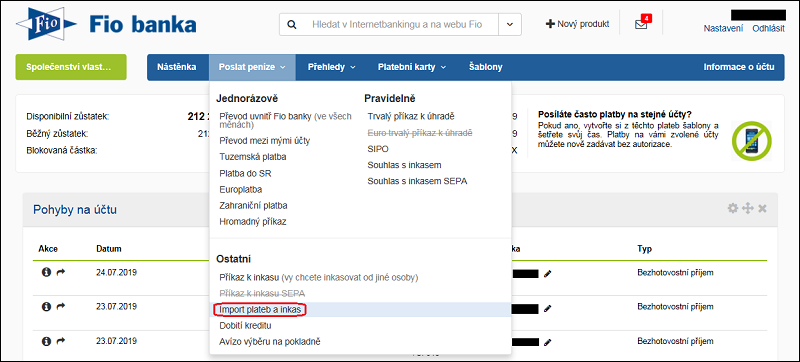Click info icon for the 24.07.2019 transaction
Screen dimensions: 800x362
point(46,273)
